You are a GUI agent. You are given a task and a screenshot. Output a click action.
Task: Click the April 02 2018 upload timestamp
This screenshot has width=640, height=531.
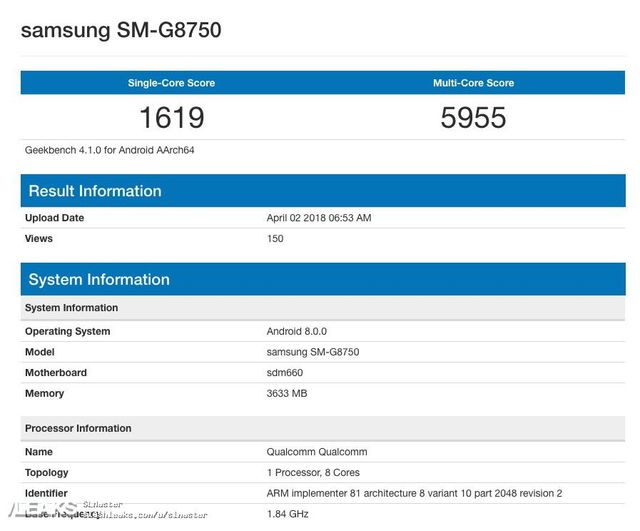pos(319,218)
